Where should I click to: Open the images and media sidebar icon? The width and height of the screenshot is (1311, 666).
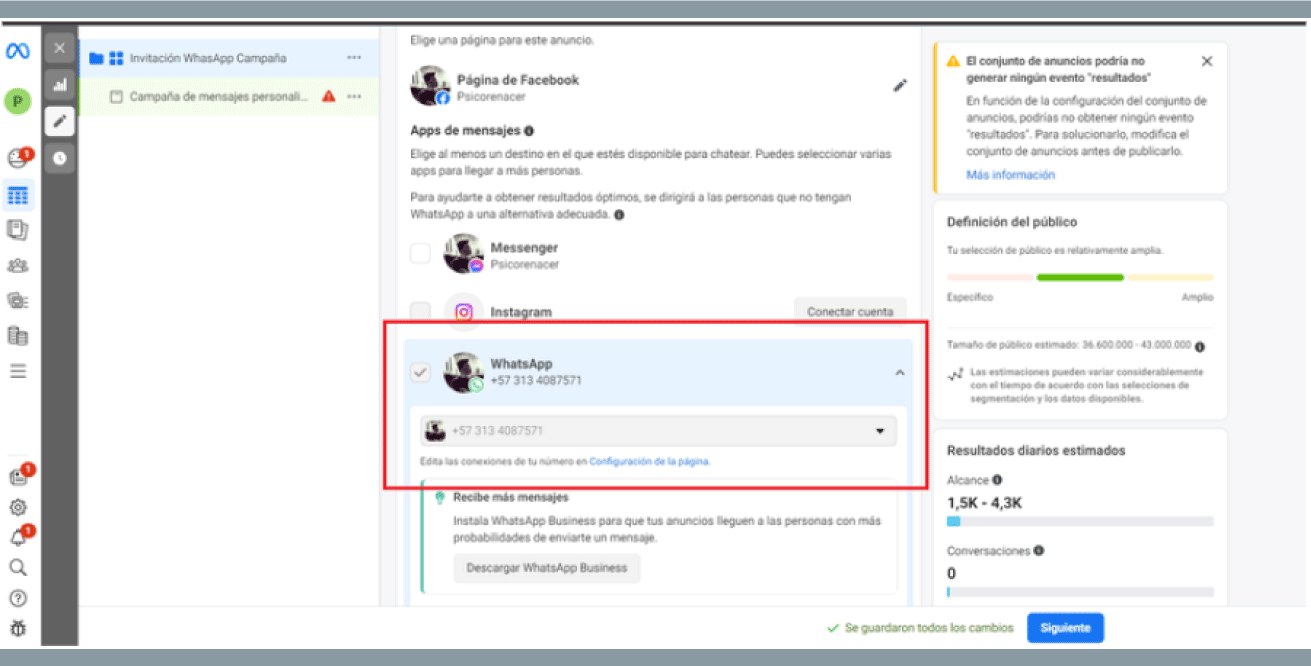coord(18,300)
